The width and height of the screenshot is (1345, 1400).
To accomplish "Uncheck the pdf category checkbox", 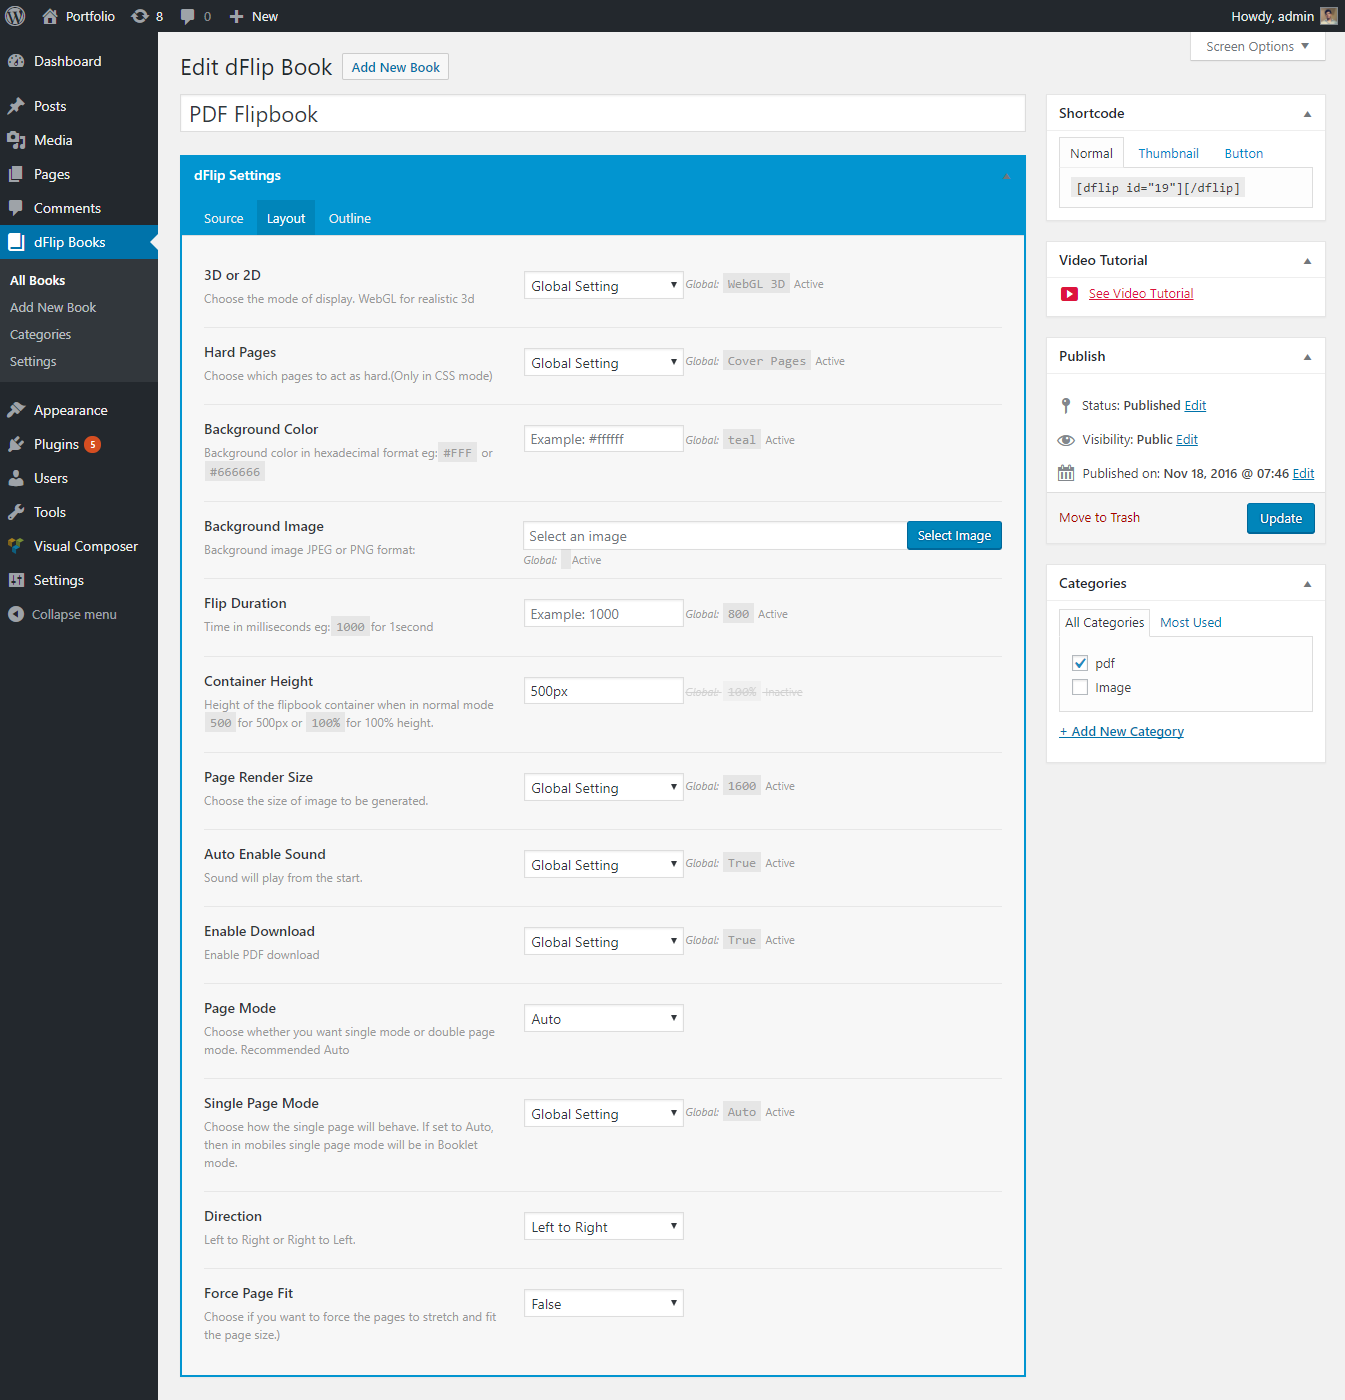I will (x=1080, y=663).
